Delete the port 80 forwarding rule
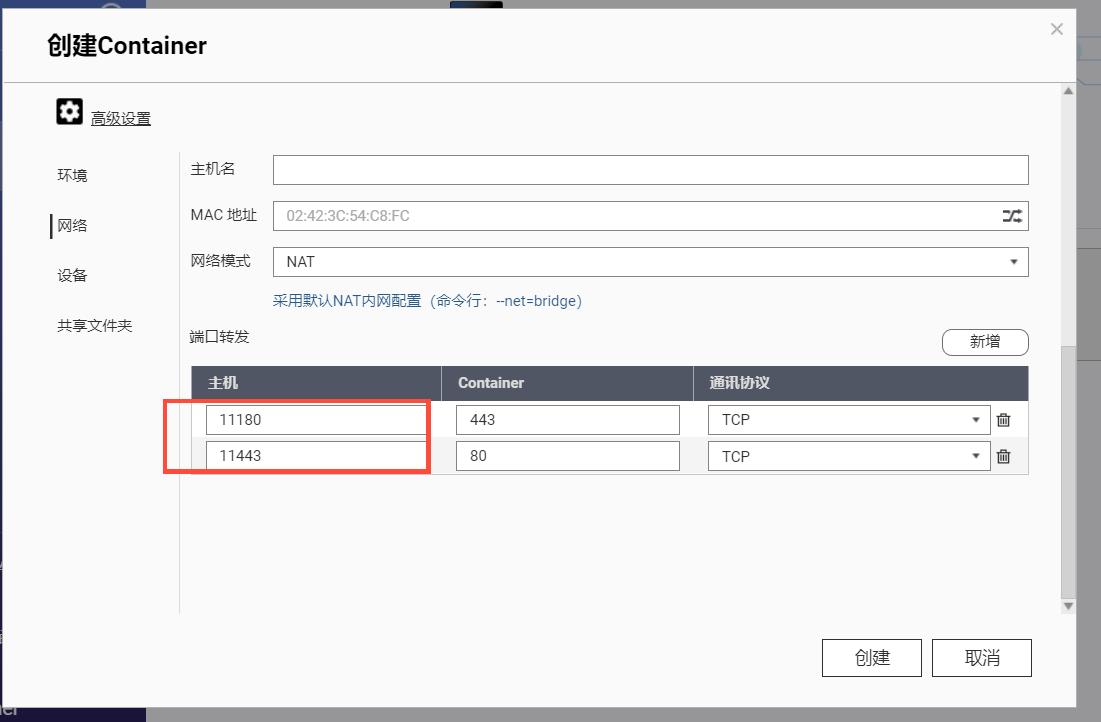The image size is (1101, 722). pos(1005,456)
